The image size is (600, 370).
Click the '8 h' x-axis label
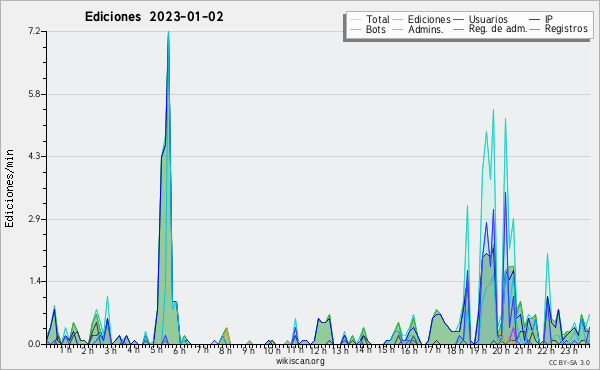225,350
